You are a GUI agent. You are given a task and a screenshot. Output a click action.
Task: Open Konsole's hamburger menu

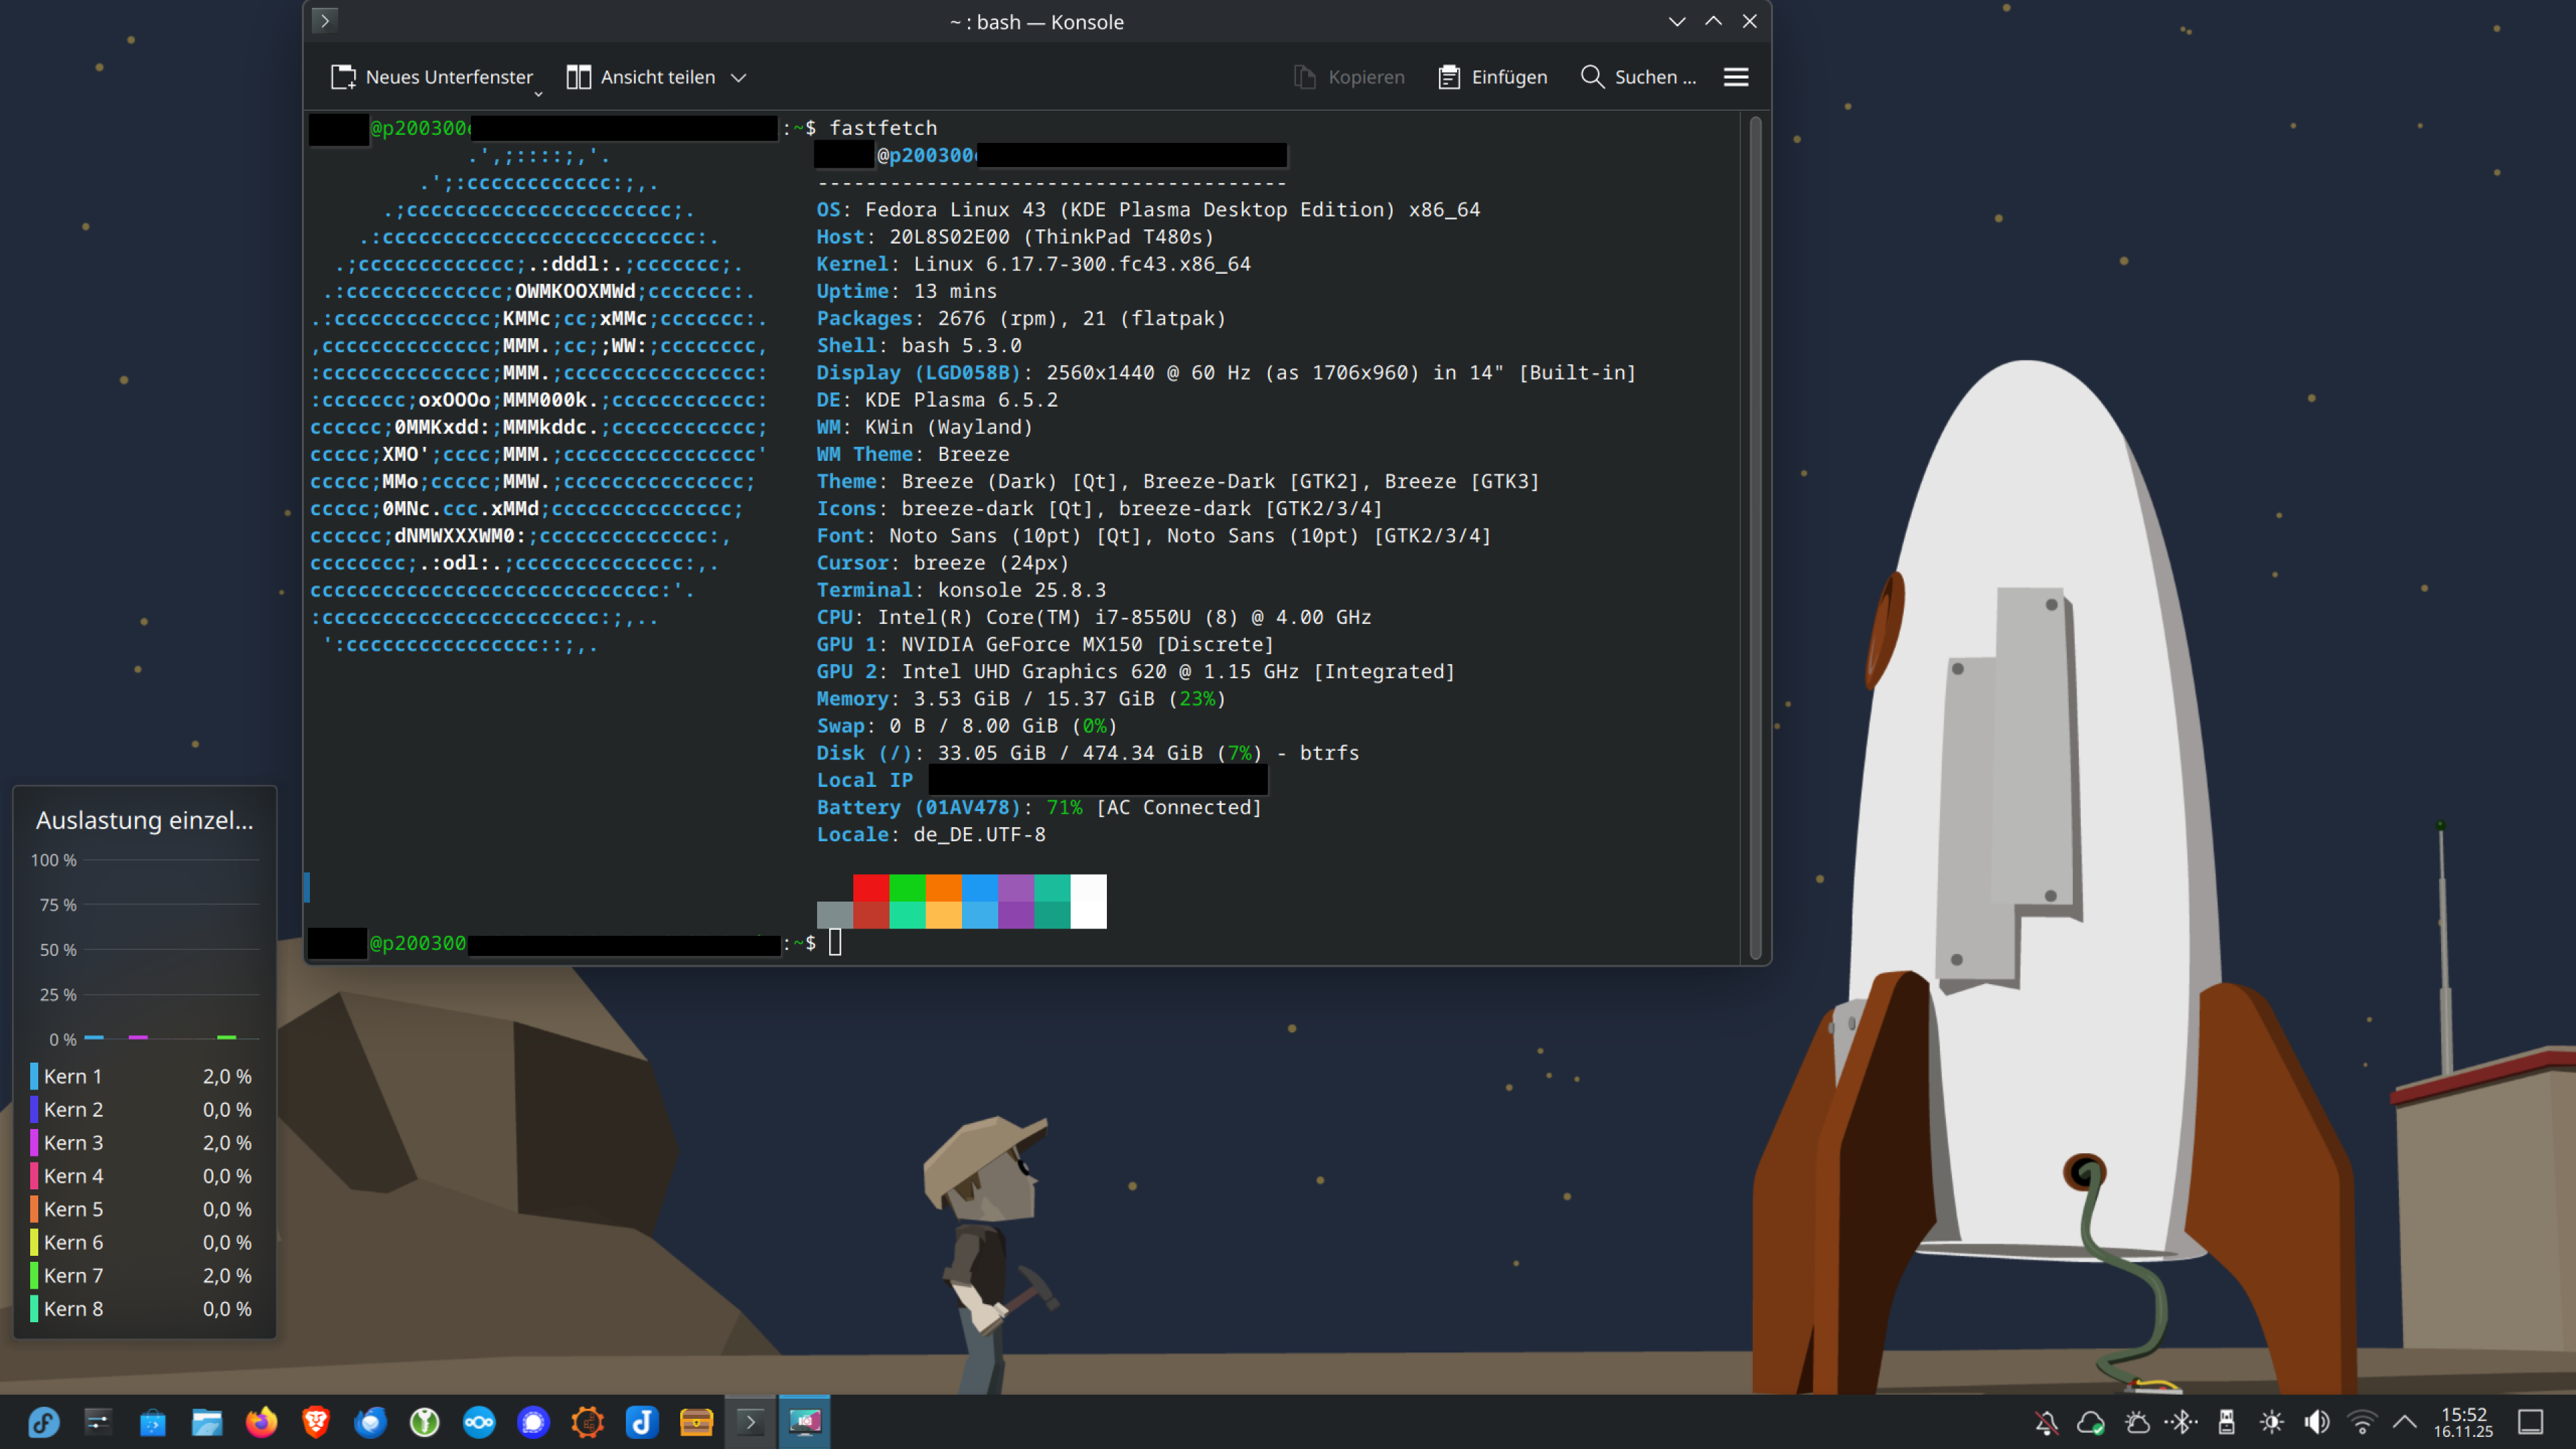click(x=1736, y=77)
